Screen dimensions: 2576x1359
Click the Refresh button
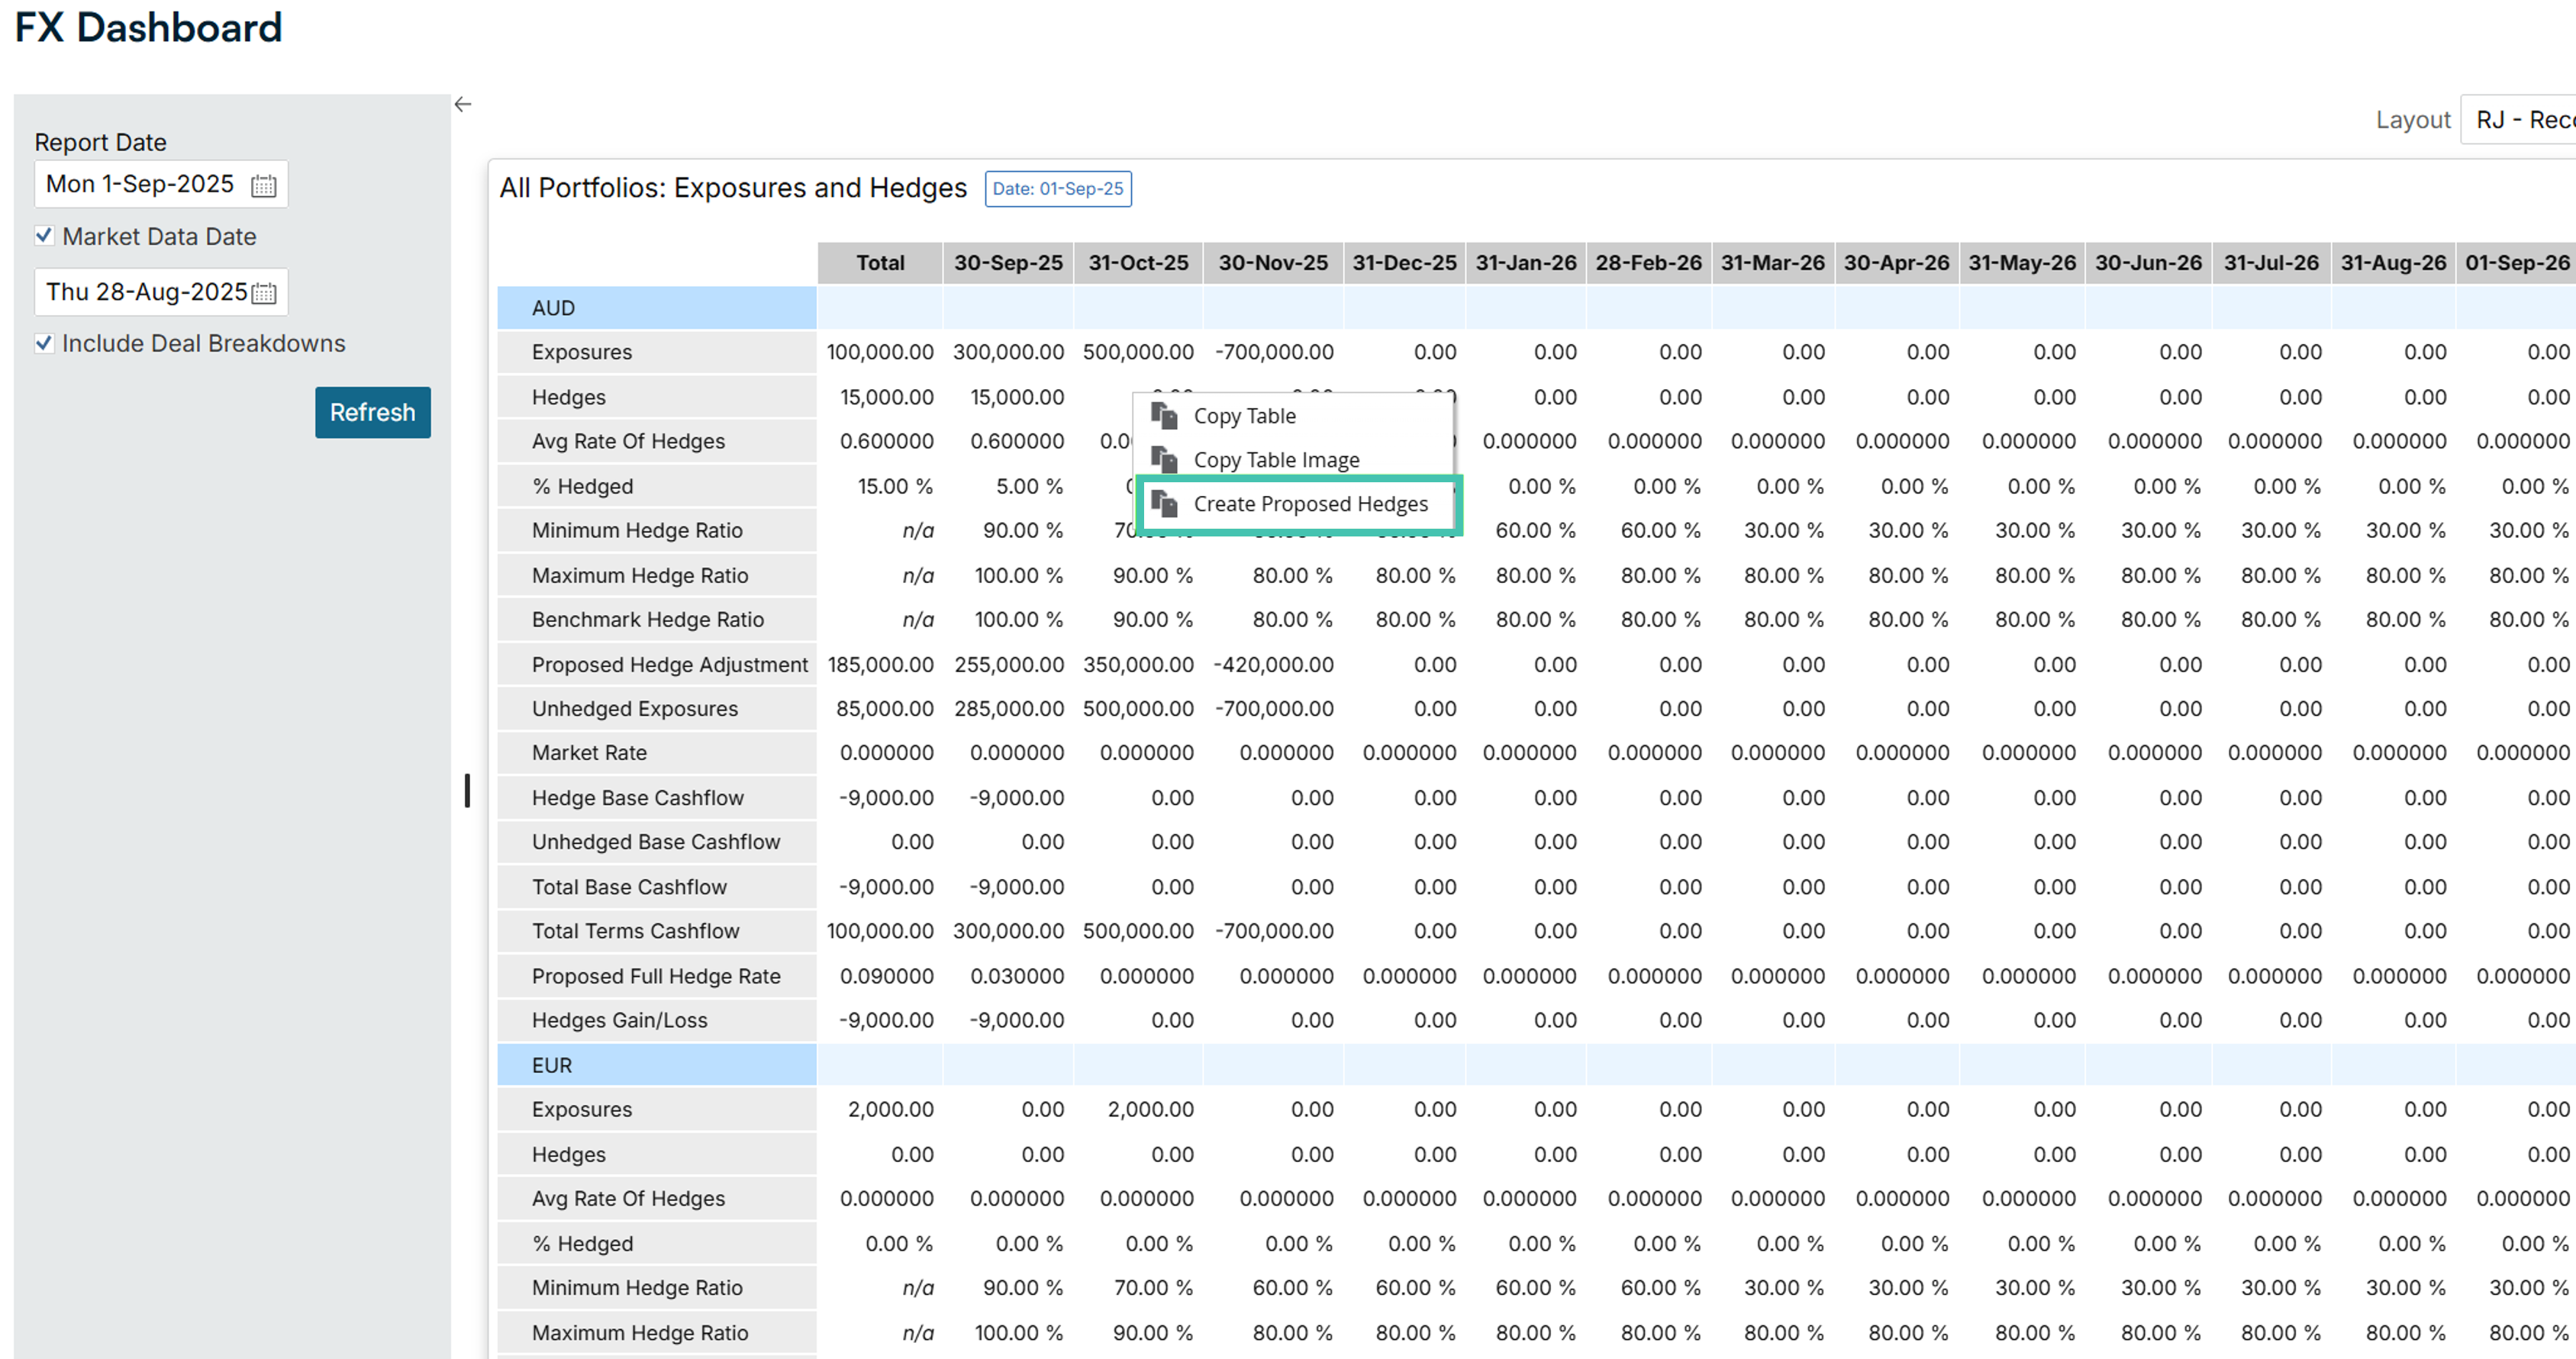click(373, 412)
